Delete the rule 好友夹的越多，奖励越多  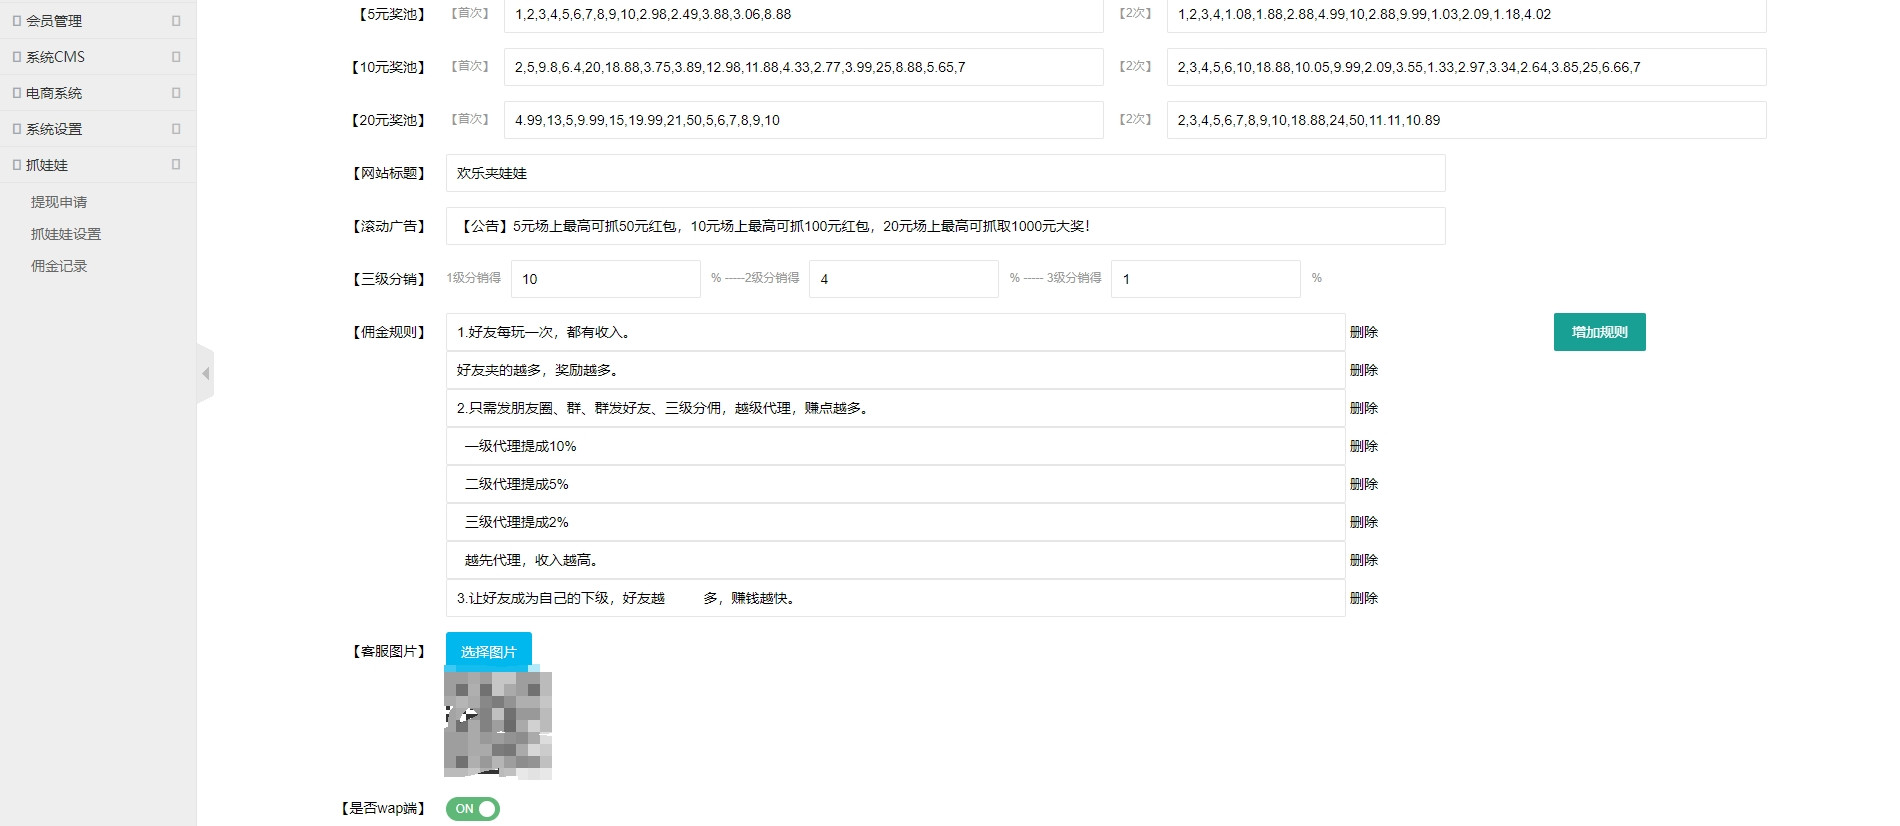tap(1364, 370)
